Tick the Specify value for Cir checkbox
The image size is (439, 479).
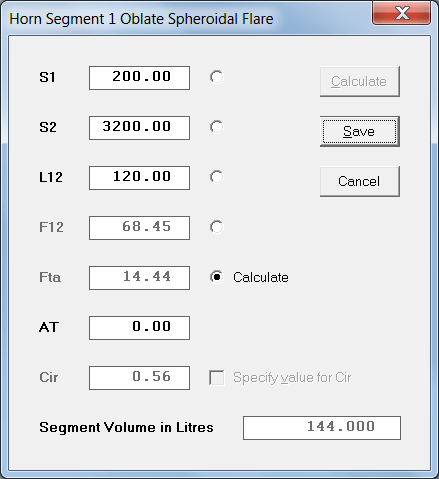(x=217, y=378)
